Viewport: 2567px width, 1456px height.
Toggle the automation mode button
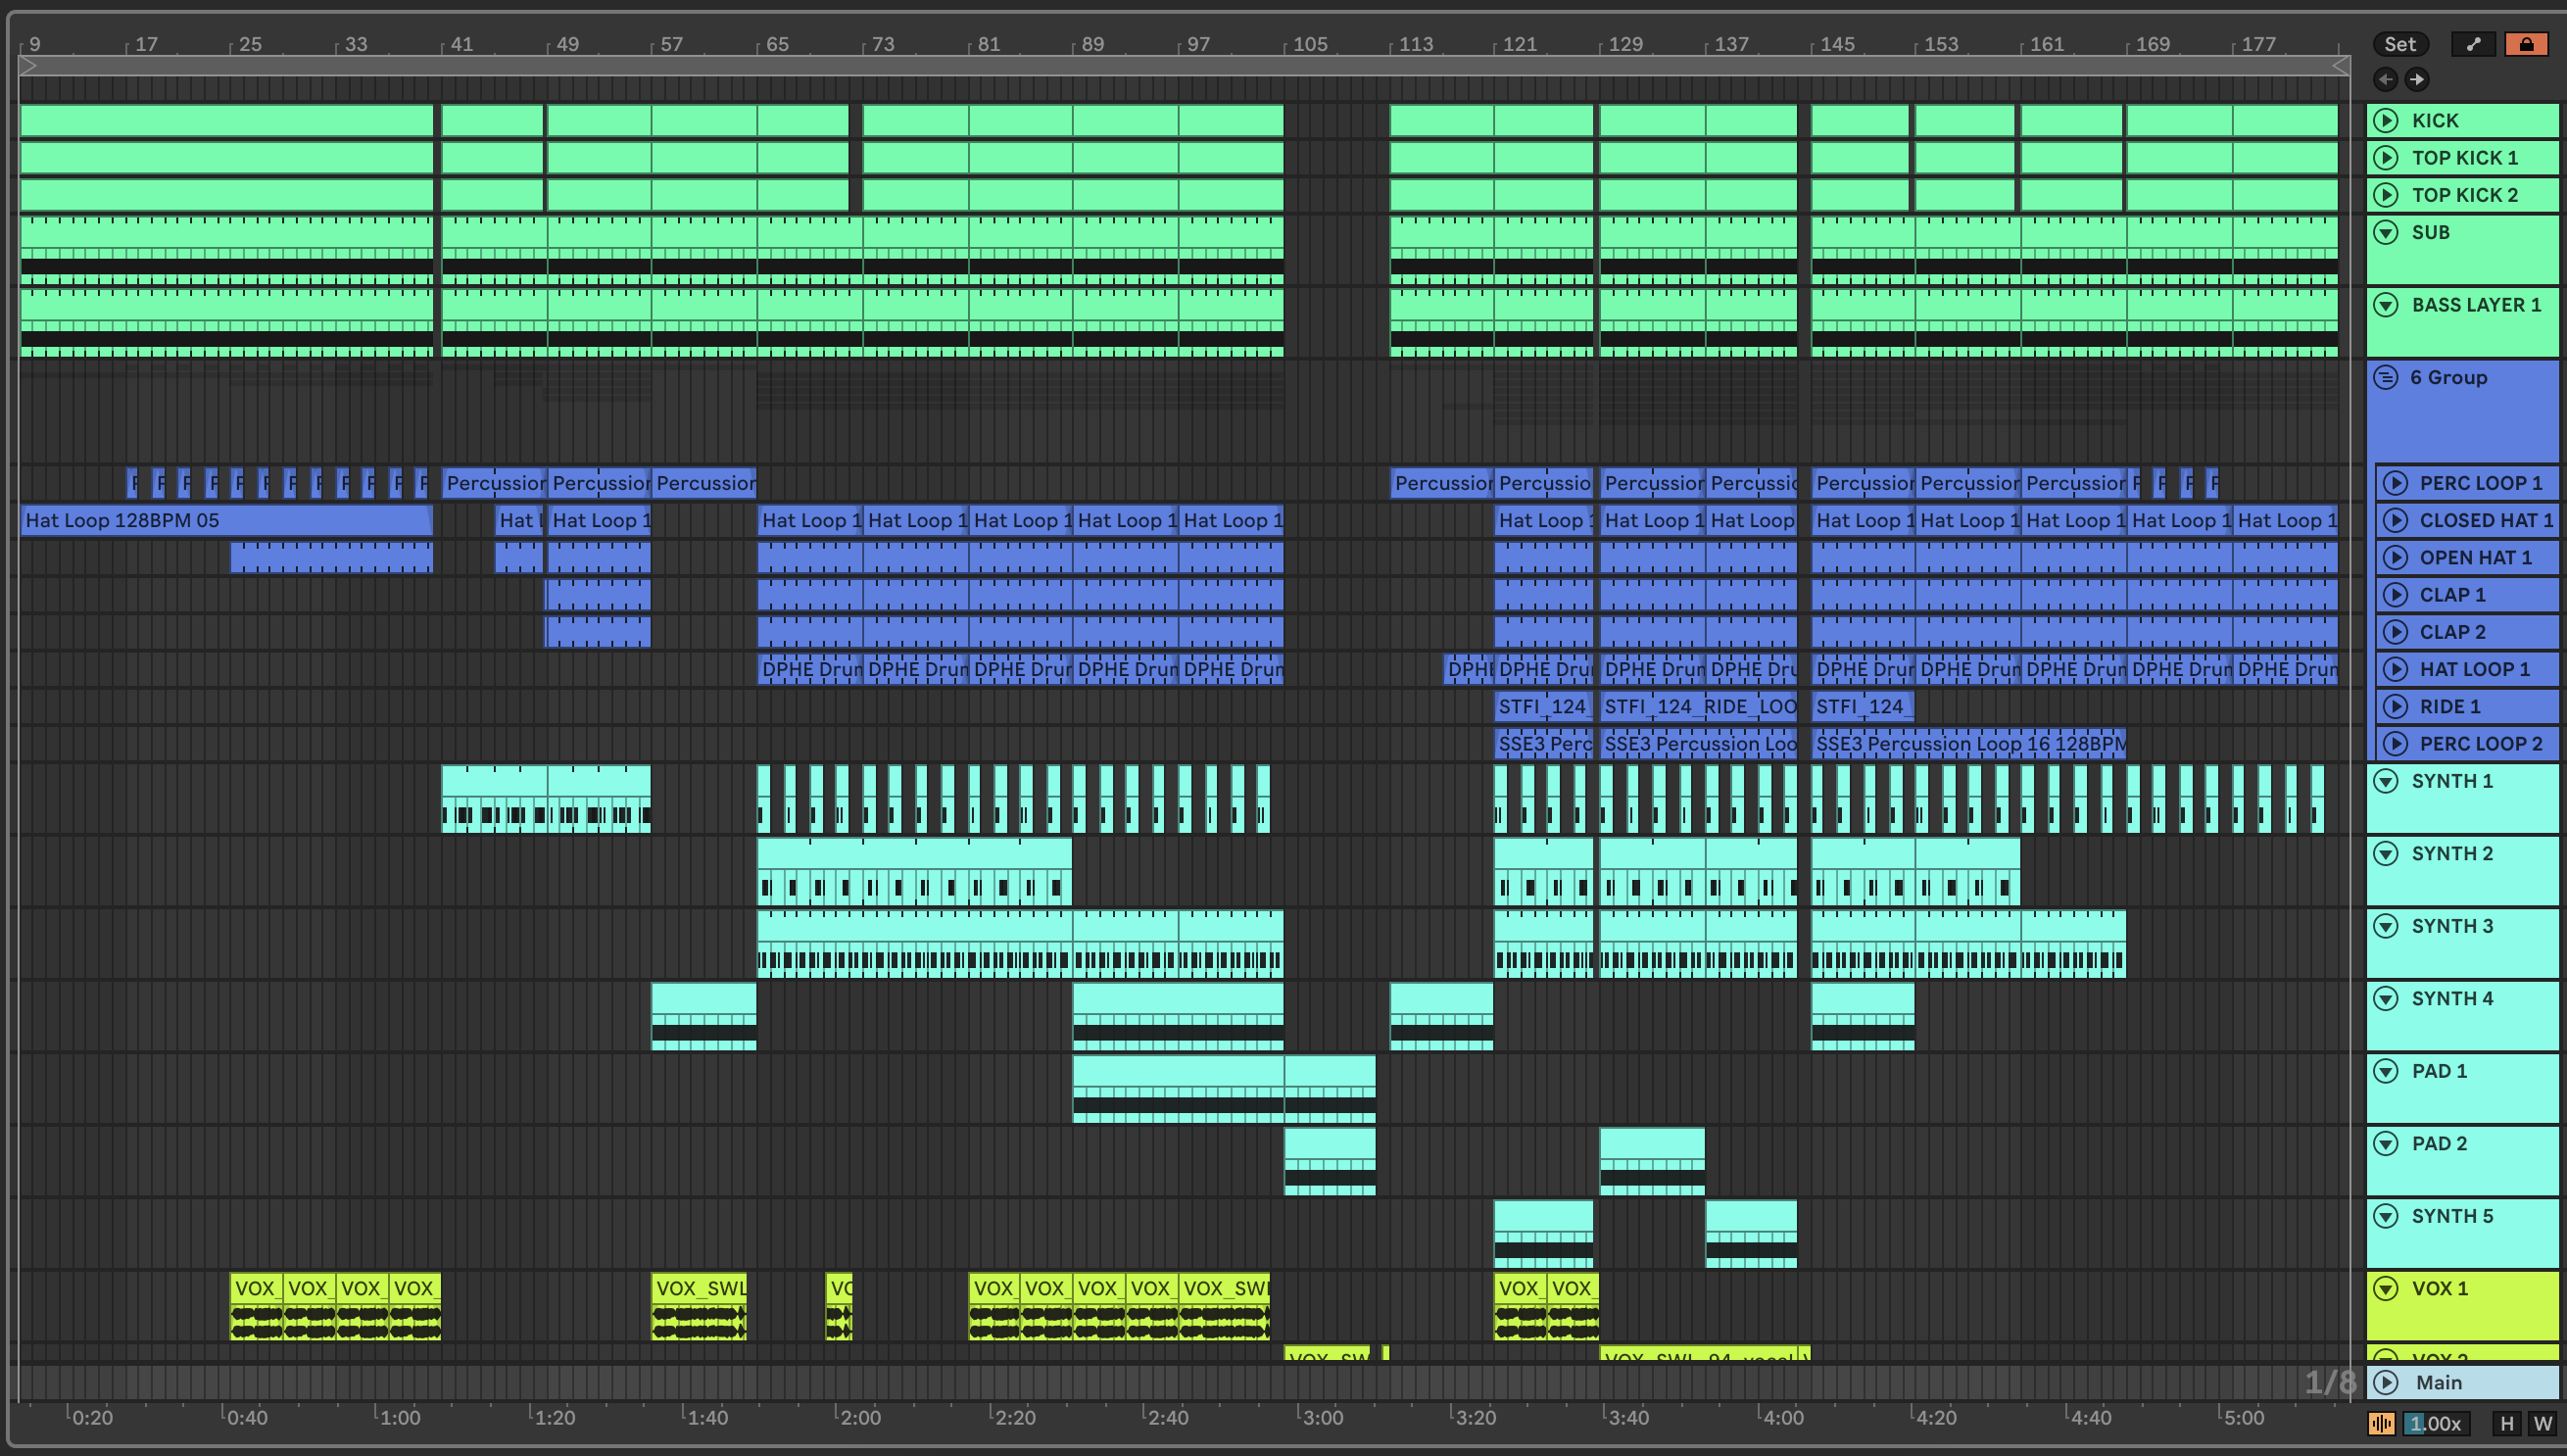tap(2472, 44)
